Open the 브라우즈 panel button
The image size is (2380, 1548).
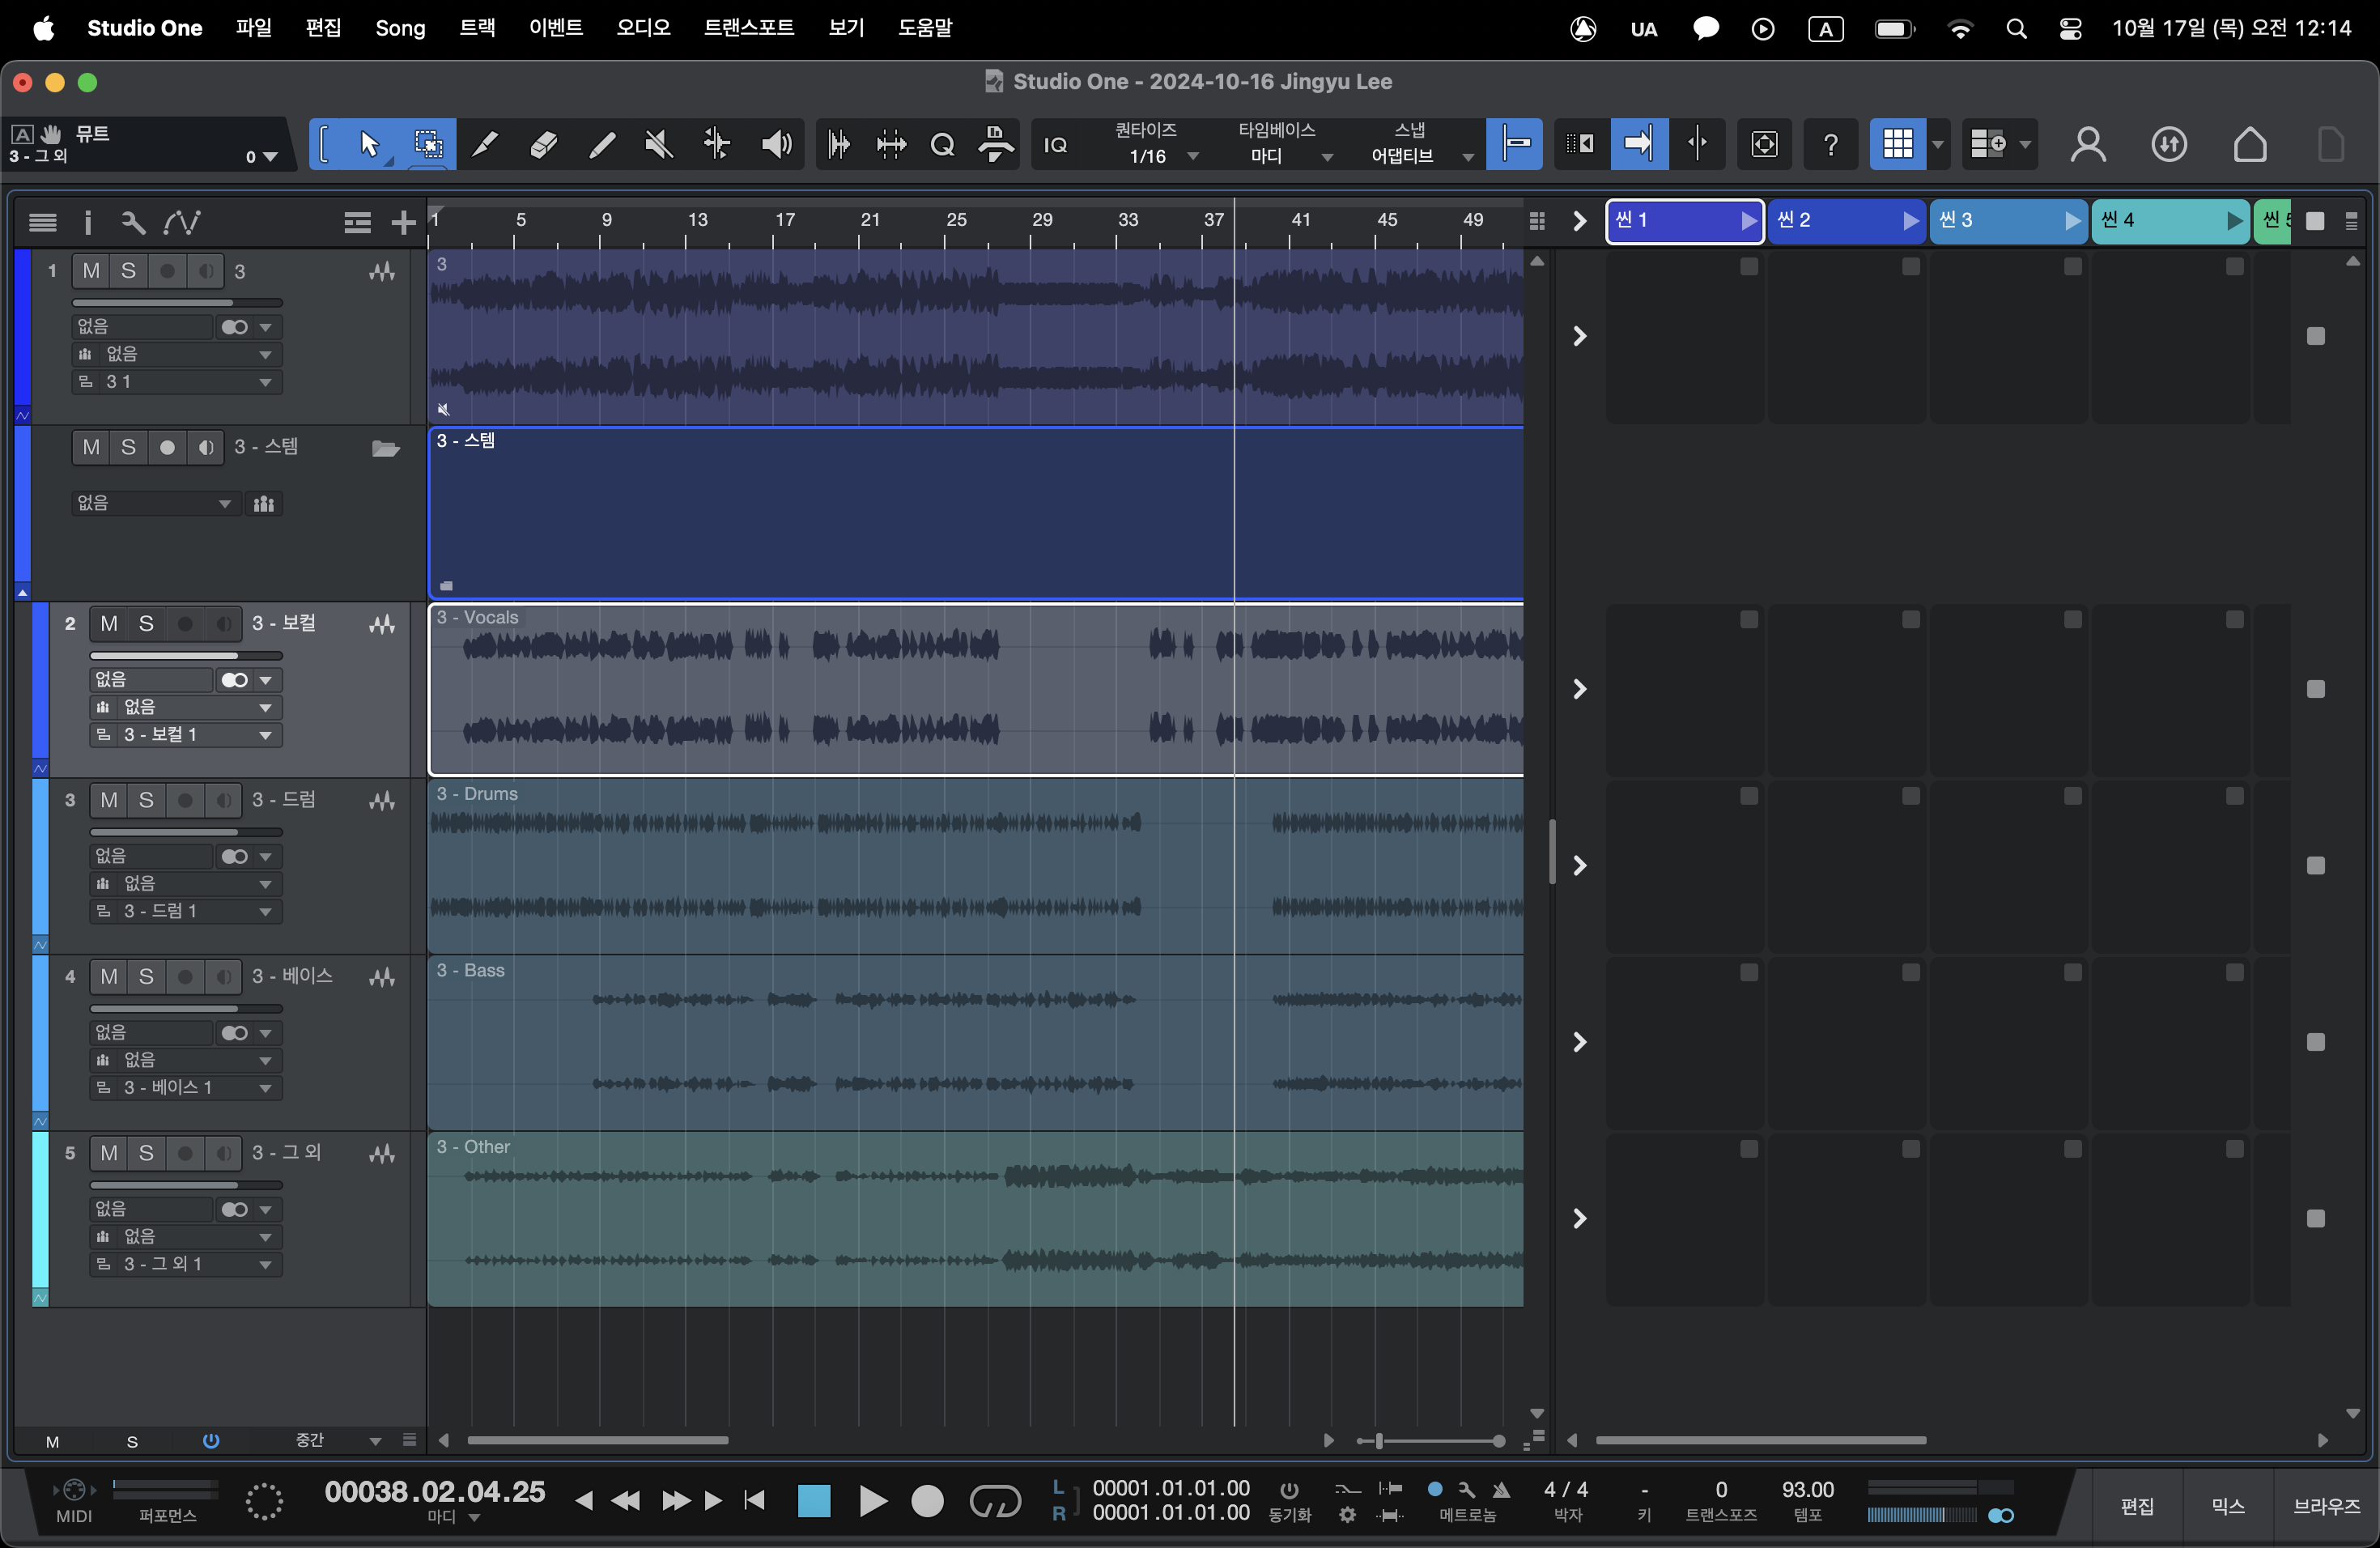pos(2326,1506)
